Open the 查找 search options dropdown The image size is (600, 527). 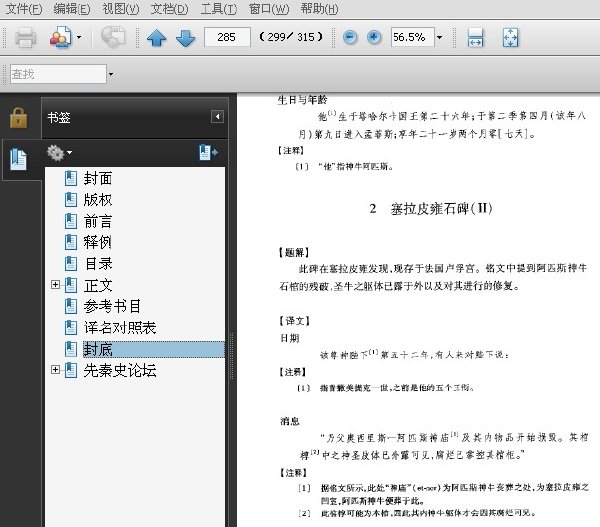click(x=111, y=74)
